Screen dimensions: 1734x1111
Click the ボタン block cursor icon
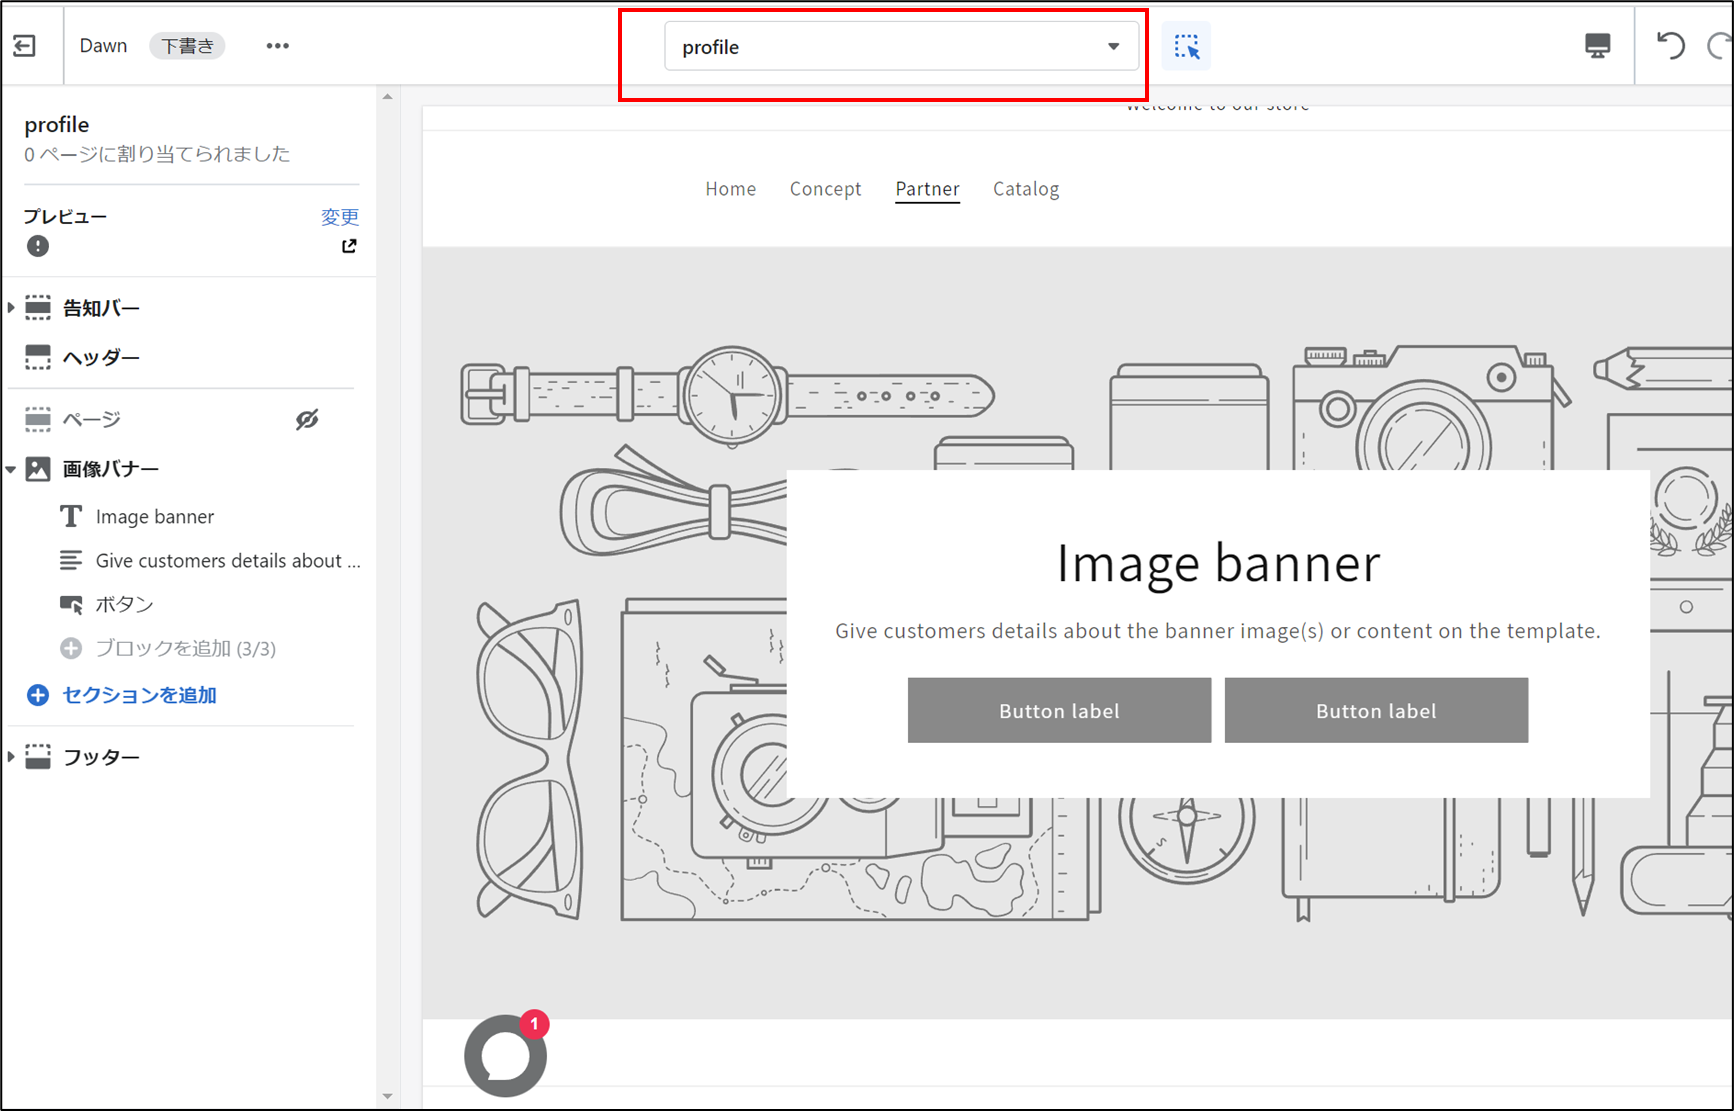tap(71, 605)
